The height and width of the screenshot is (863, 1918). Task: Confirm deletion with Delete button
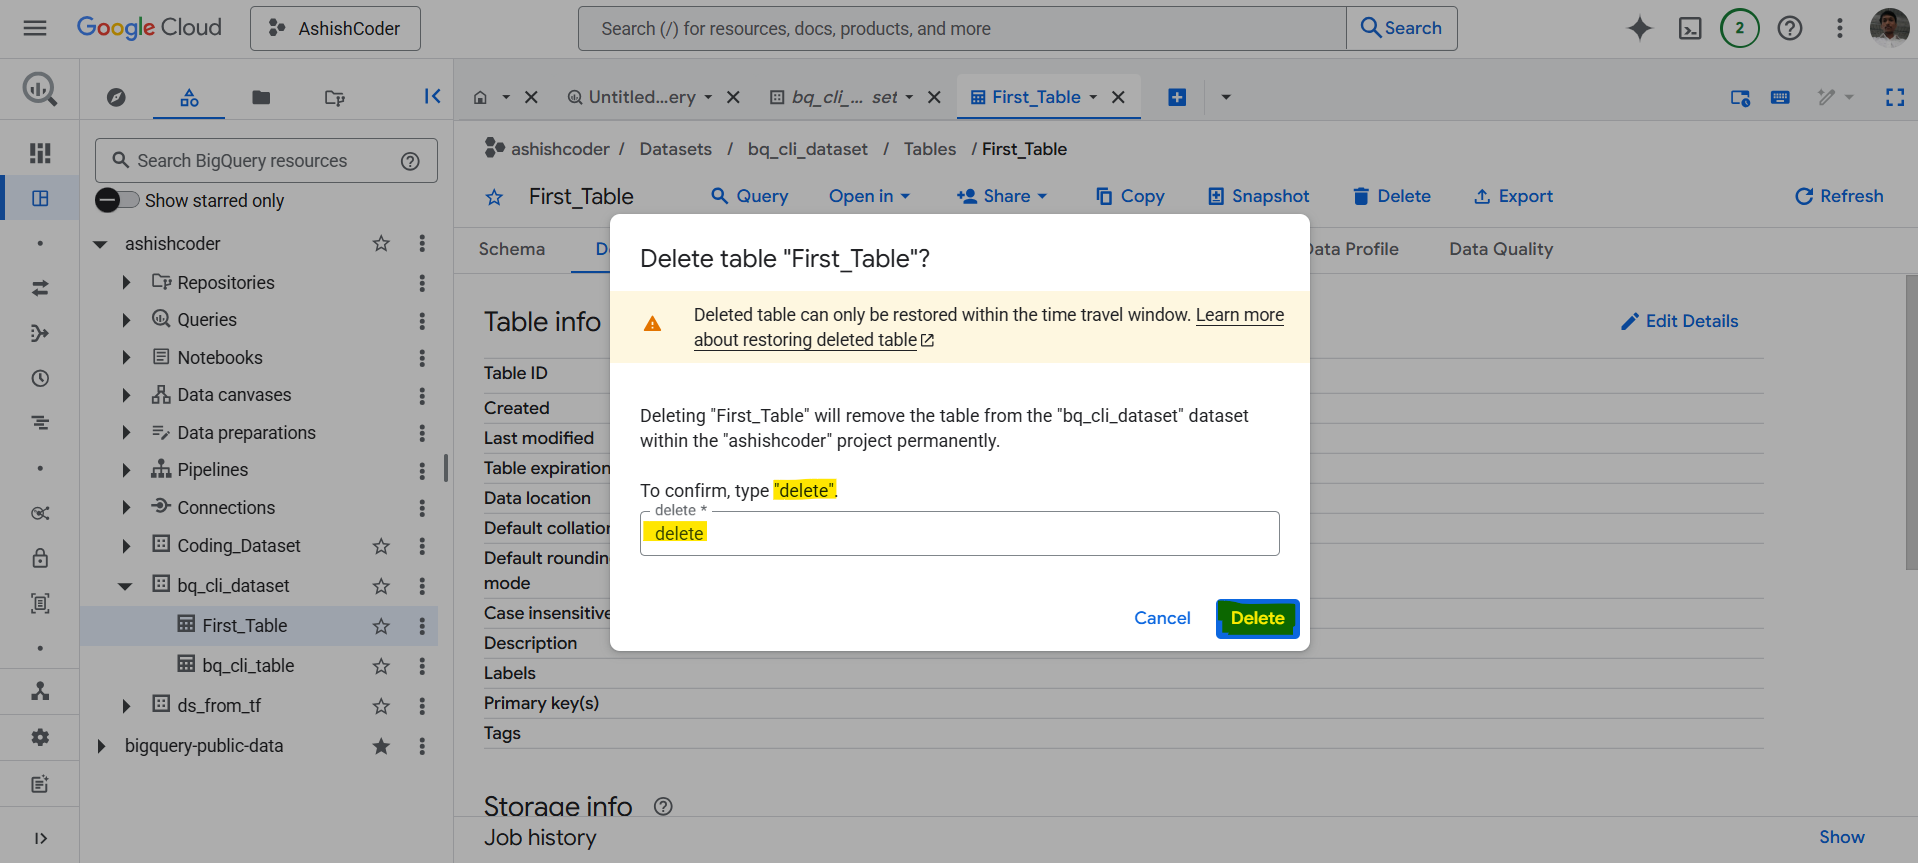pos(1257,618)
